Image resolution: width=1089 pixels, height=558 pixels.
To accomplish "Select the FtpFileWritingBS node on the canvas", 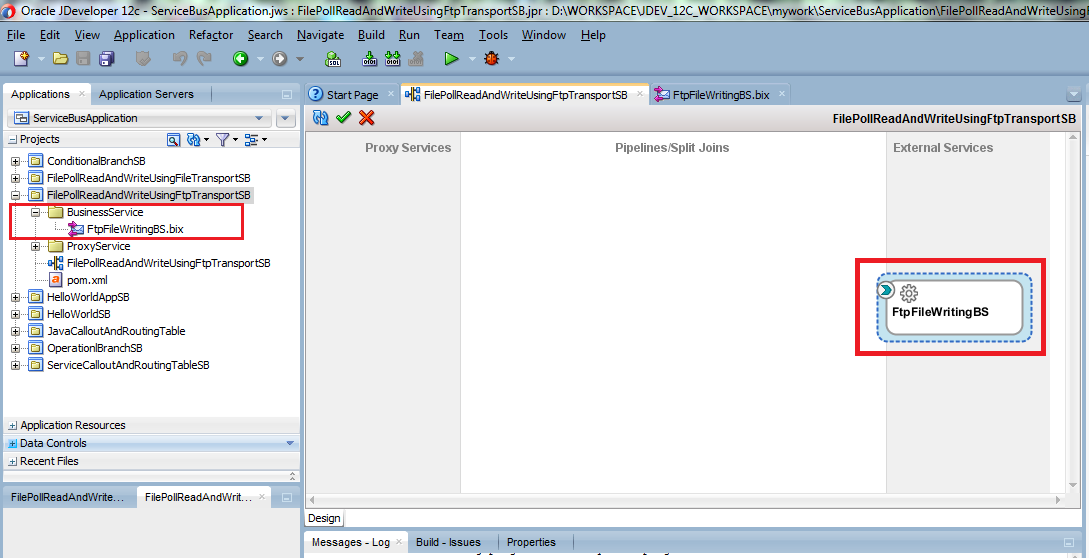I will point(954,308).
